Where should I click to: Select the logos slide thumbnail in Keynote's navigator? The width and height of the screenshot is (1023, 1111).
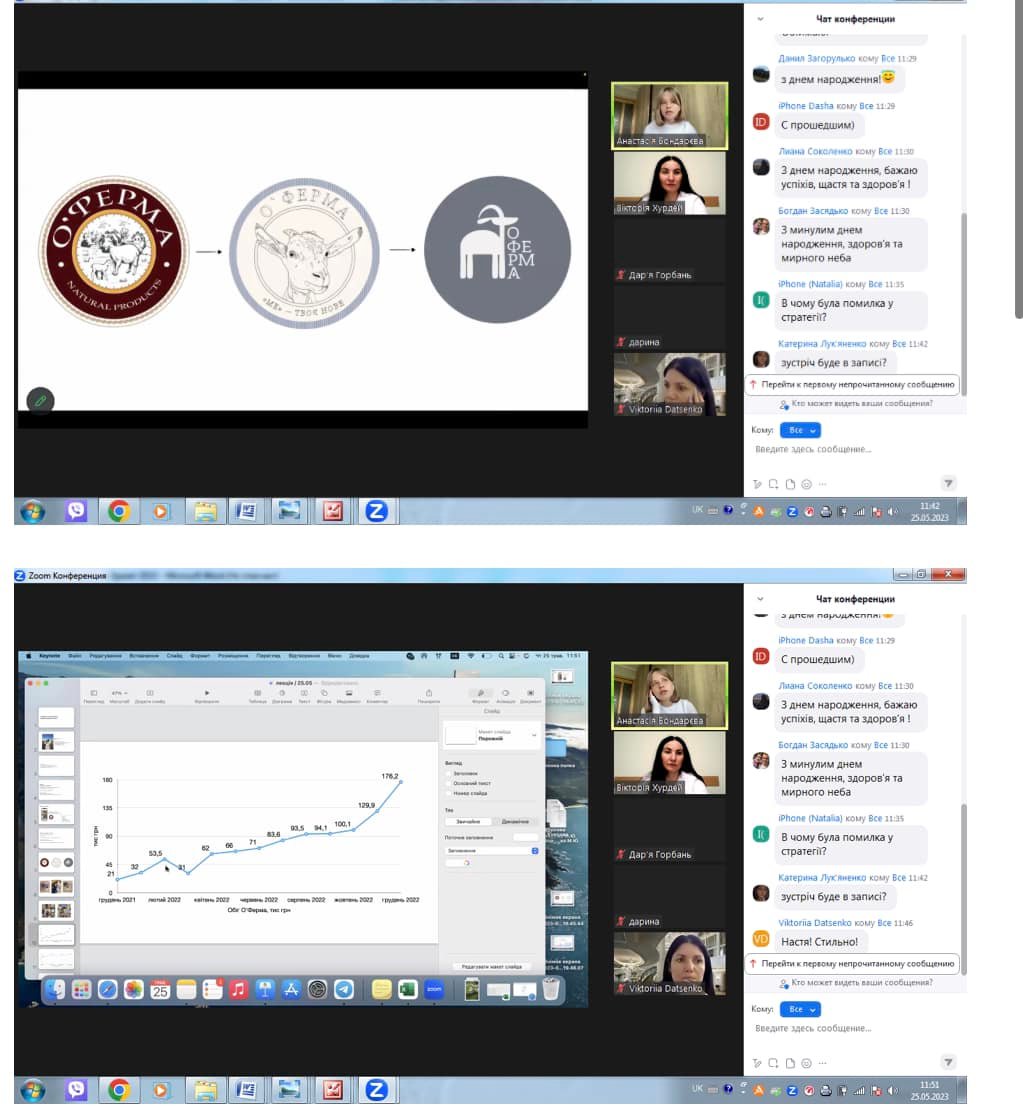[57, 862]
